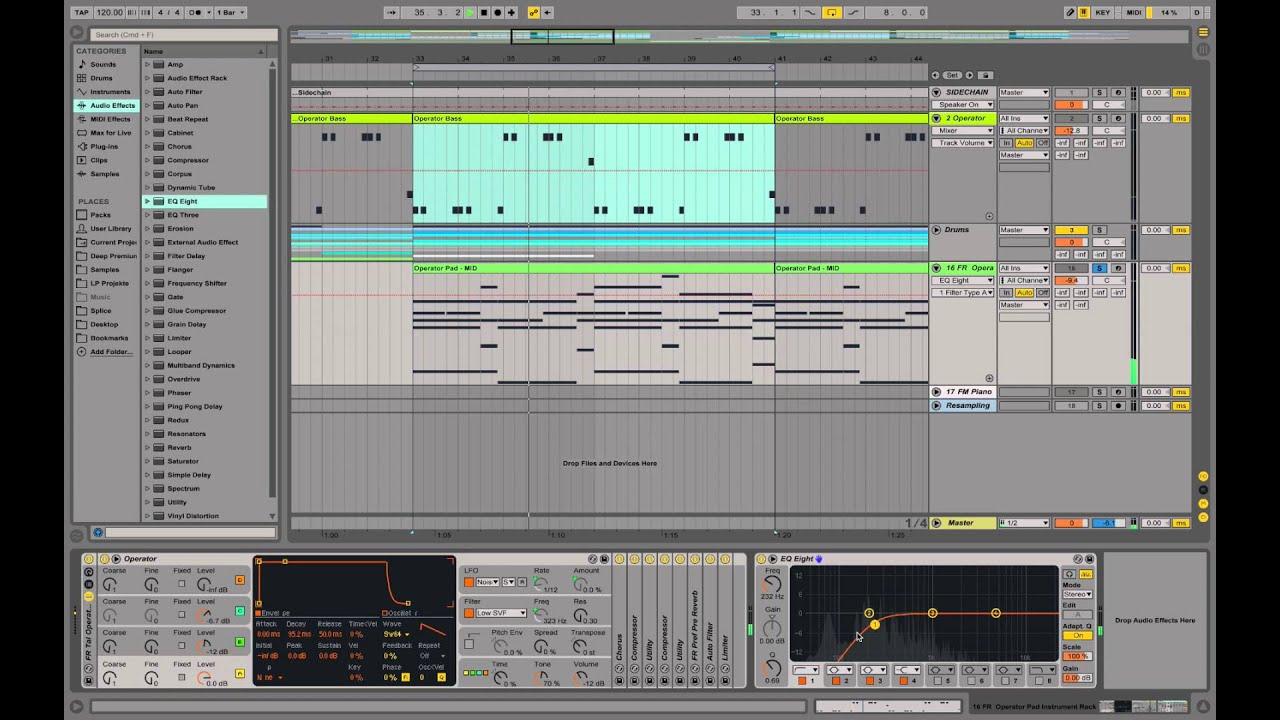This screenshot has height=720, width=1280.
Task: Click the Follow playback arrow icon
Action: [x=392, y=12]
